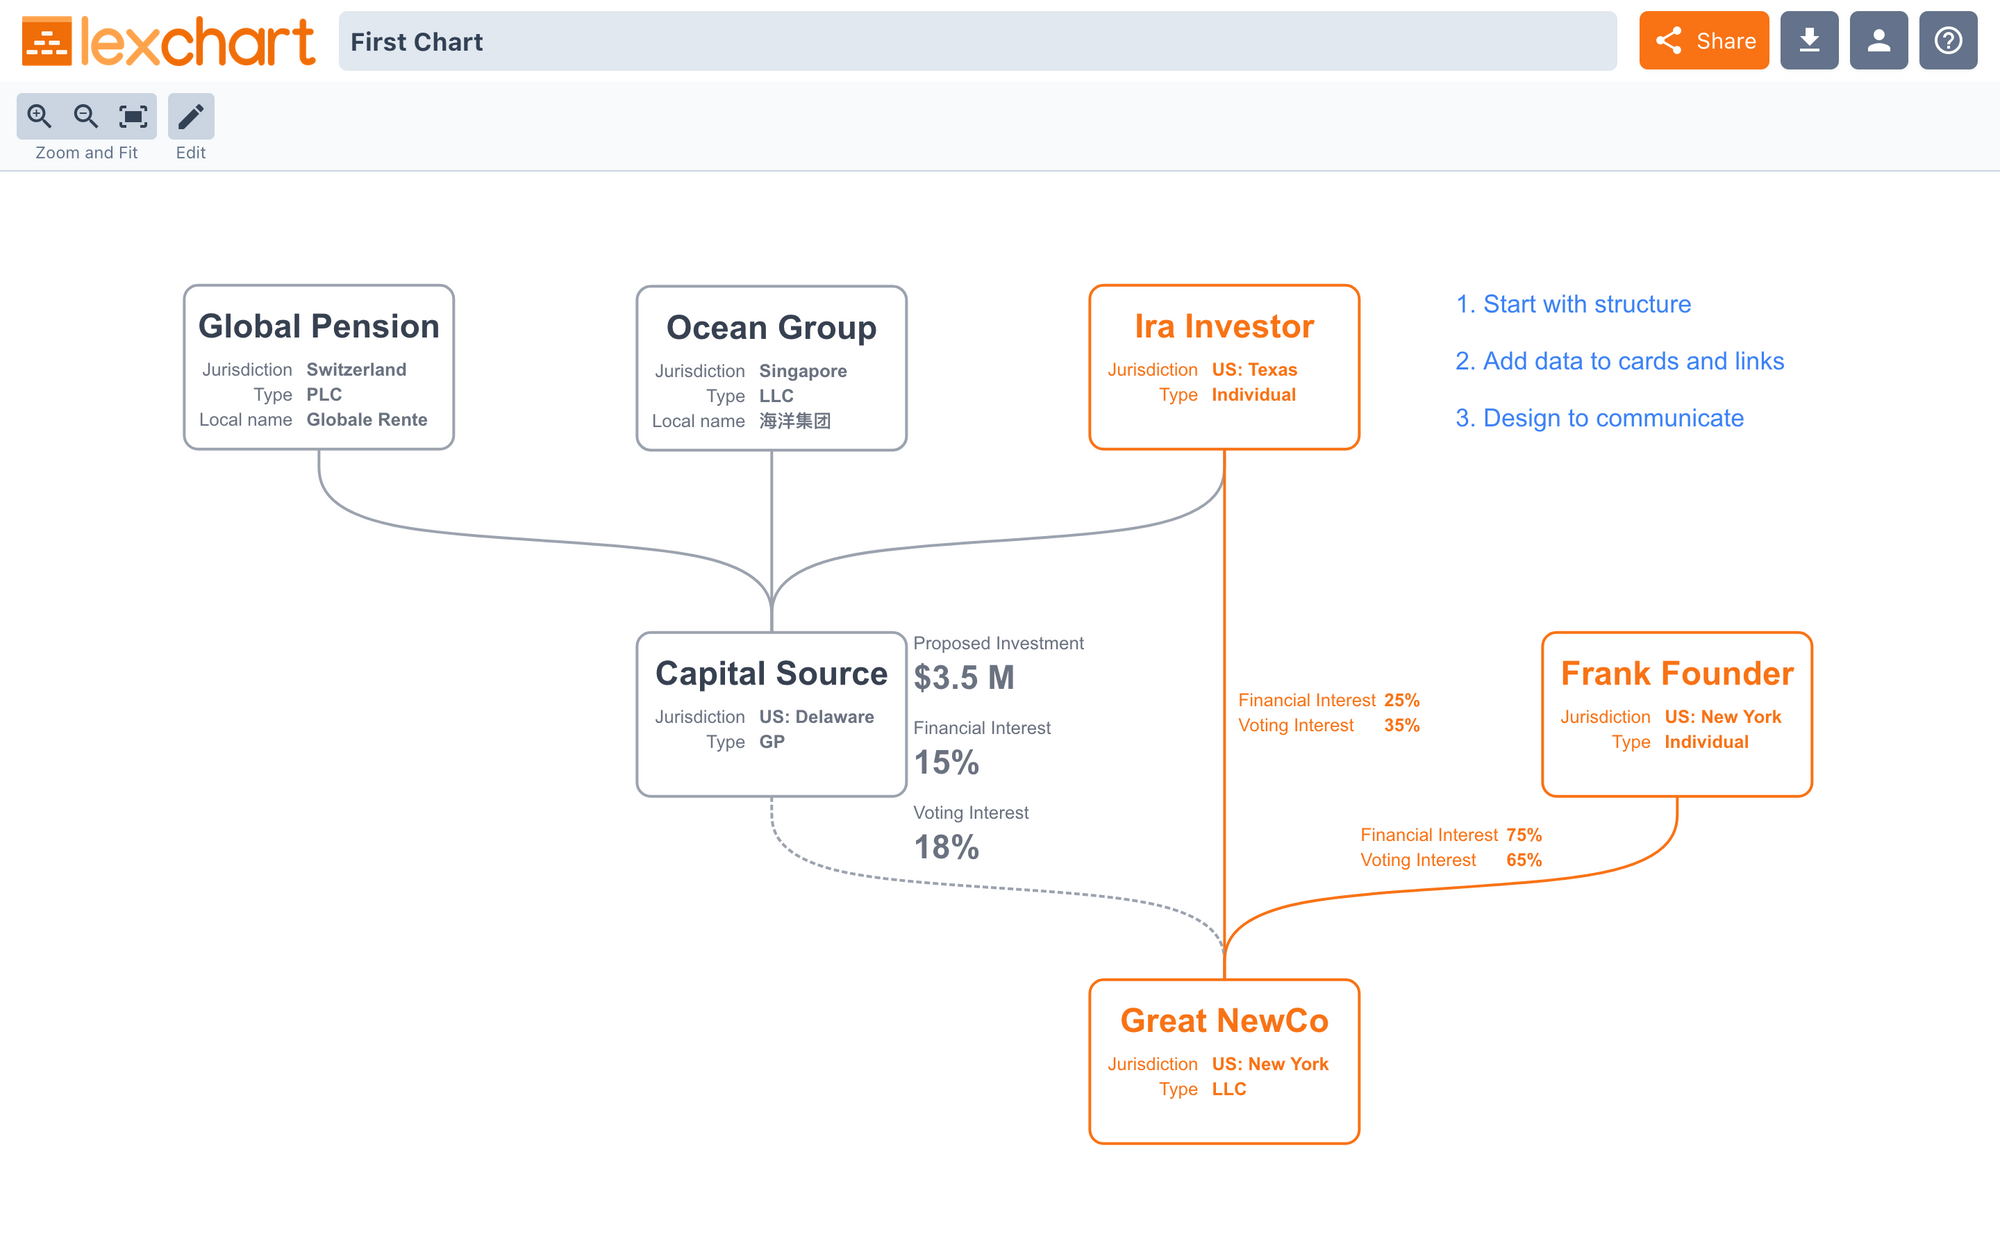Click the zoom out icon
The height and width of the screenshot is (1250, 2000).
85,117
